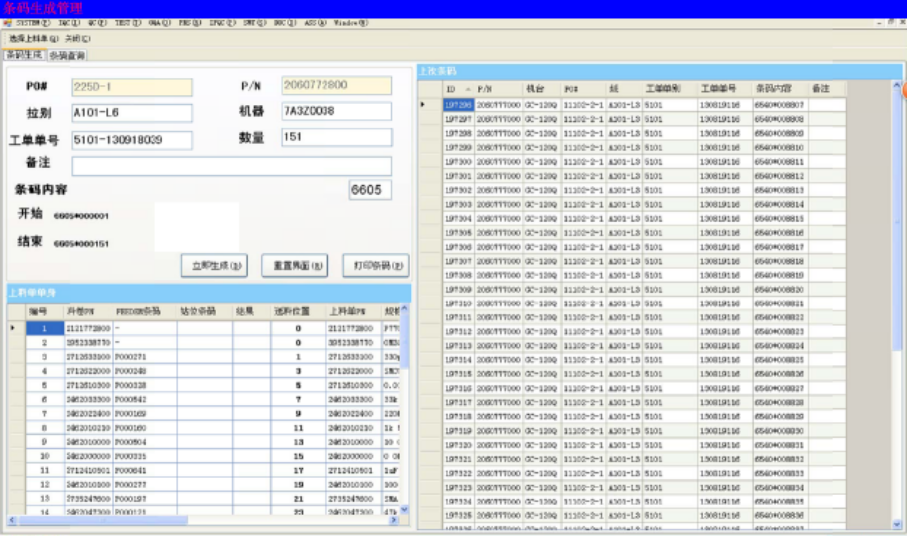Focus the P/N field showing 2060772800
This screenshot has height=536, width=908.
[x=336, y=85]
